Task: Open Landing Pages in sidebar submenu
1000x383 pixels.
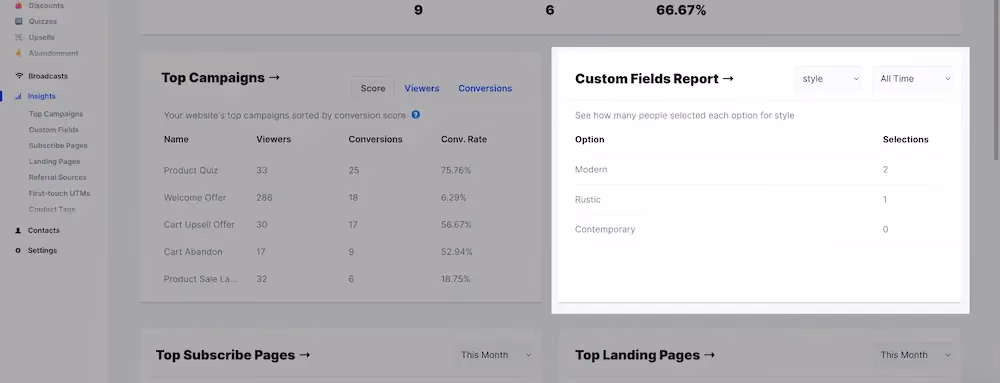Action: 54,161
